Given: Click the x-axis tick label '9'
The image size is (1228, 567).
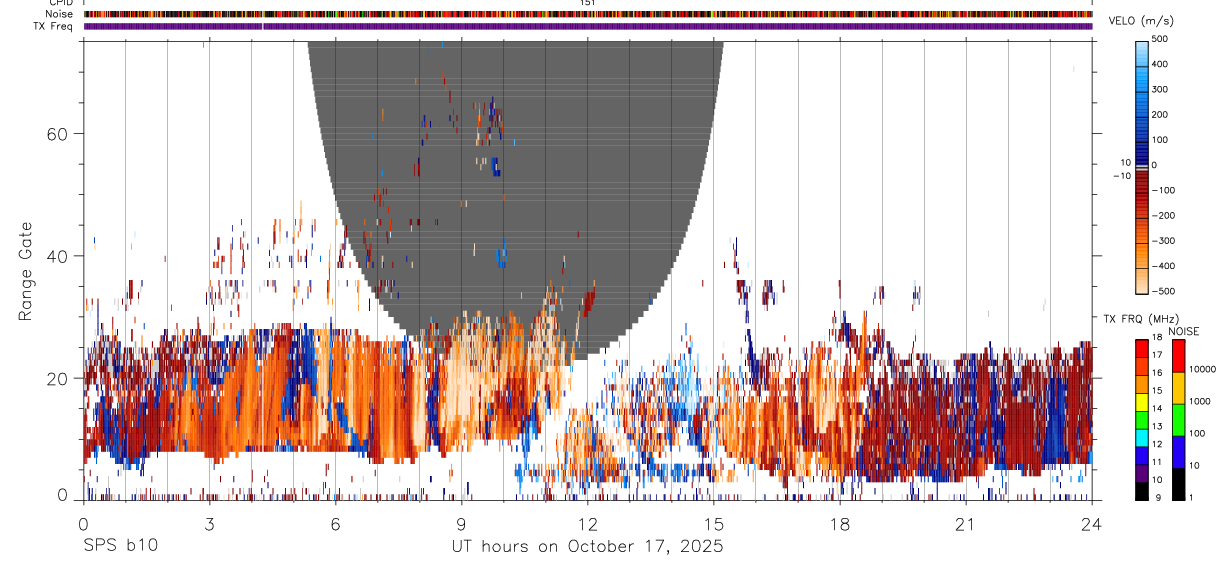Looking at the screenshot, I should click(x=461, y=524).
